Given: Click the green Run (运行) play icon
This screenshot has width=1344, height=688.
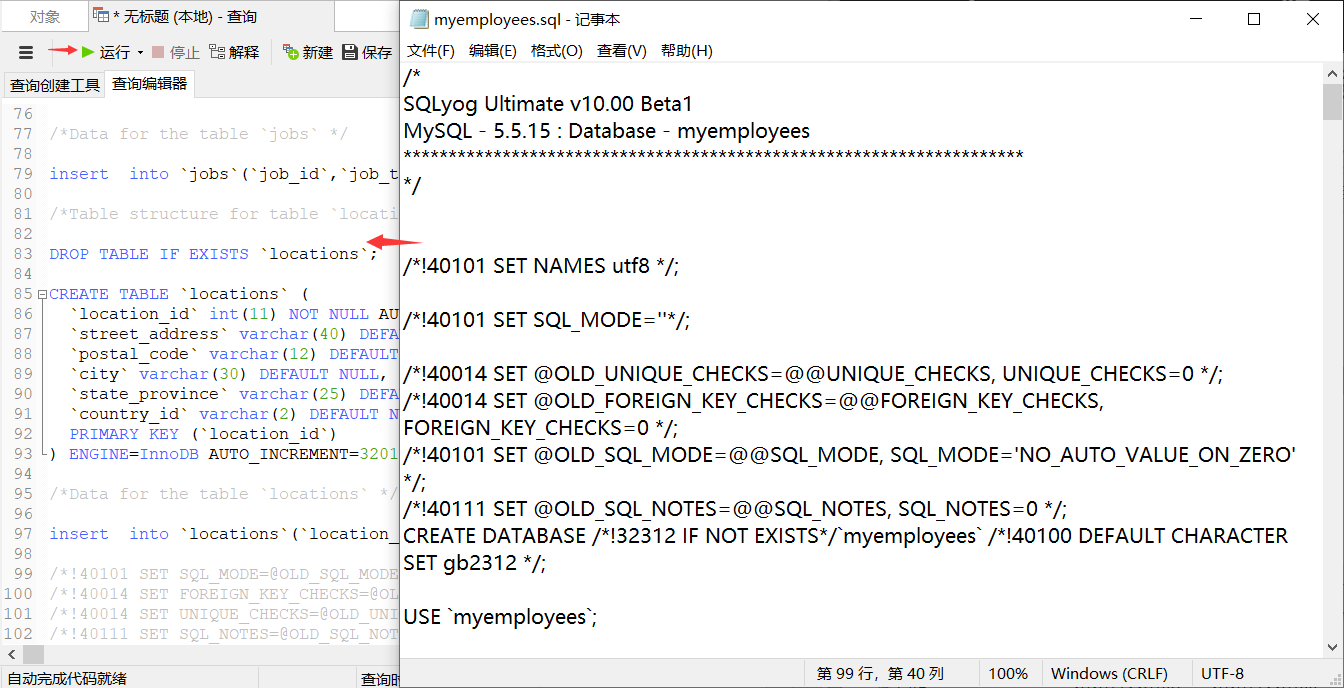Looking at the screenshot, I should pos(88,52).
